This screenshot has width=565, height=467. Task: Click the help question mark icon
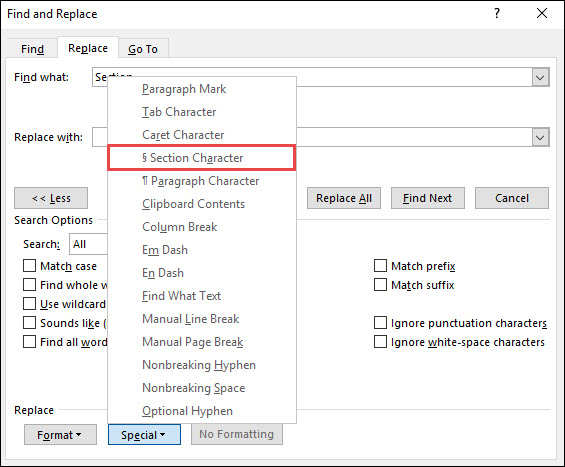[497, 14]
